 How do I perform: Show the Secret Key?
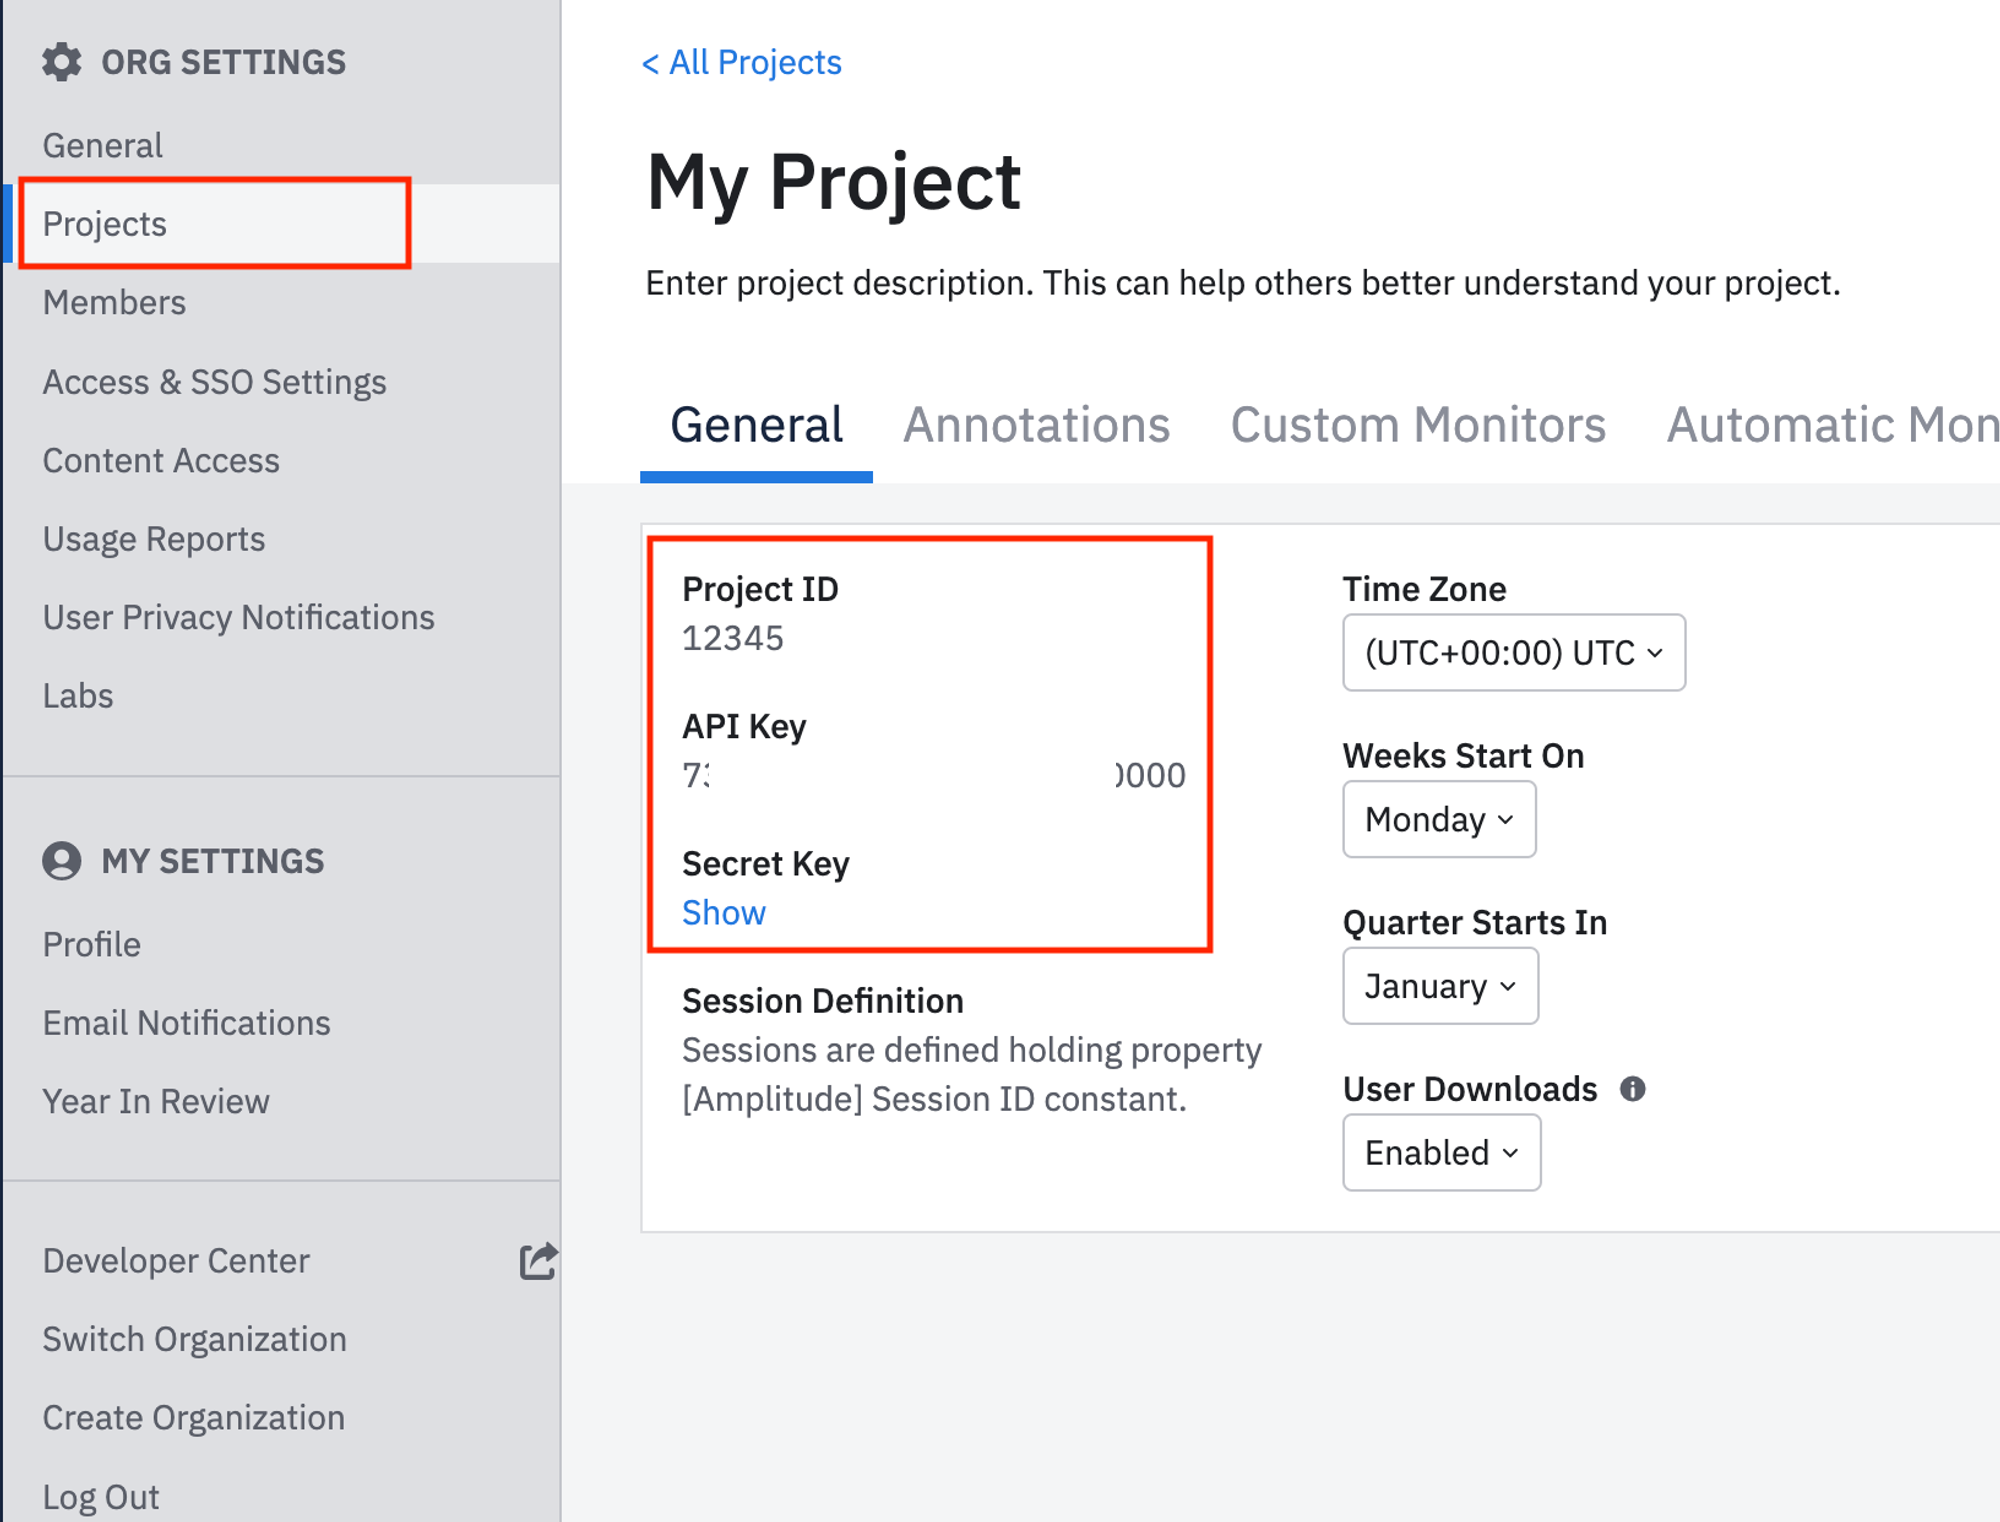[x=723, y=913]
